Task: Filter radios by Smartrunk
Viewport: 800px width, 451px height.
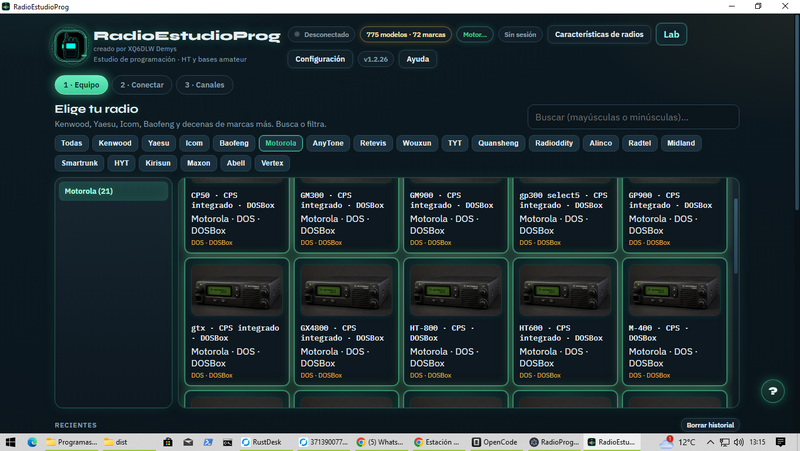Action: click(80, 163)
